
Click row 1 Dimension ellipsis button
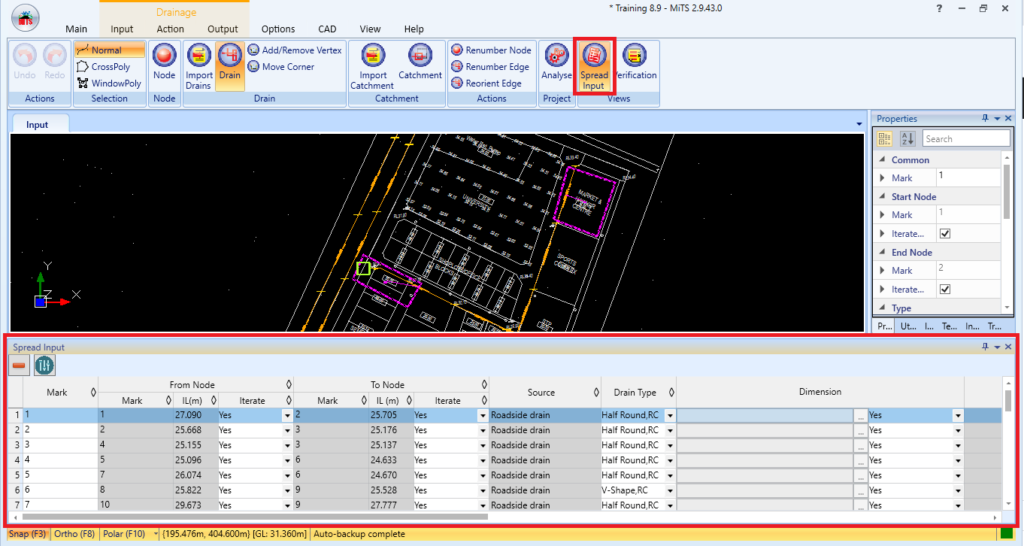[861, 415]
